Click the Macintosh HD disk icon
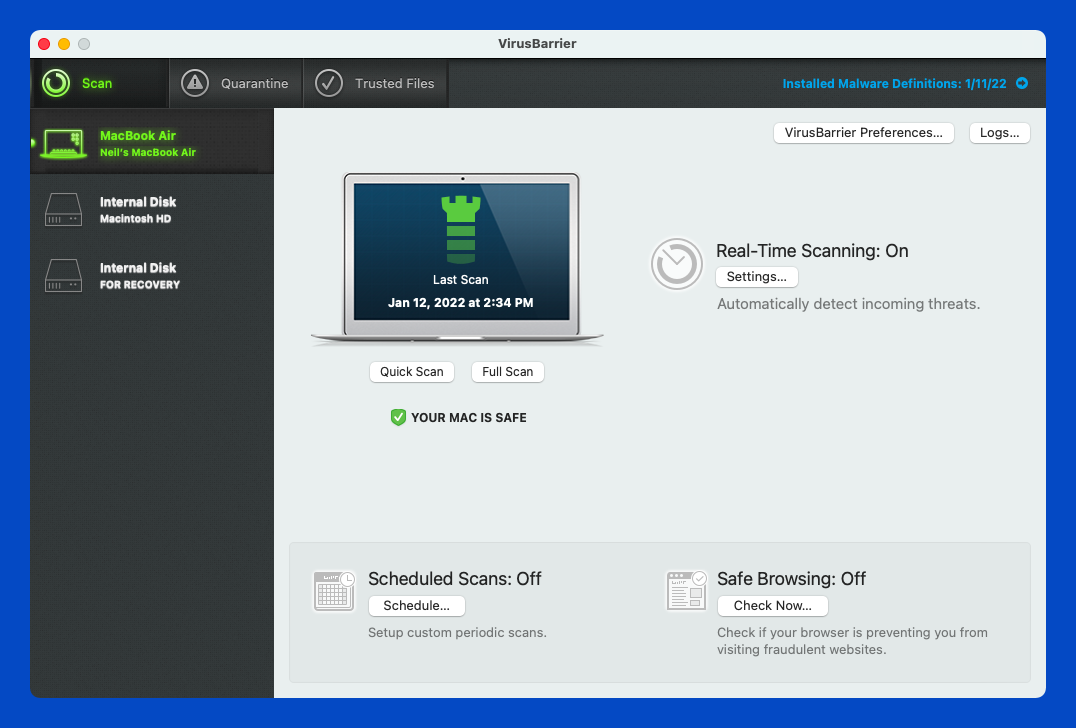1076x728 pixels. click(x=64, y=209)
